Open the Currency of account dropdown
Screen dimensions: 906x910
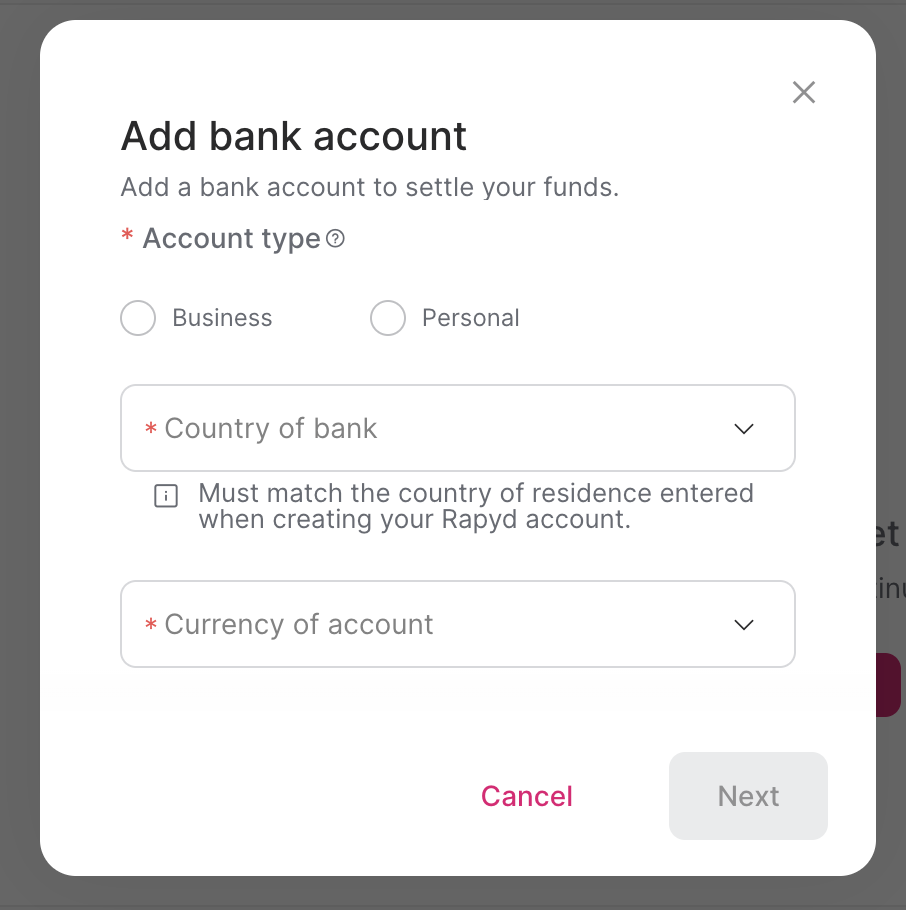click(458, 624)
